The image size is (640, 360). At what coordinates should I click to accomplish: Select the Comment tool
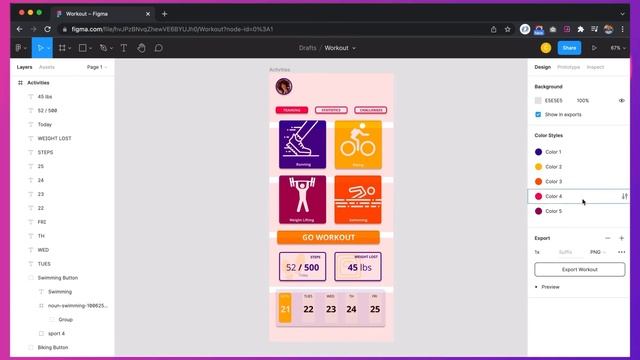(x=159, y=48)
